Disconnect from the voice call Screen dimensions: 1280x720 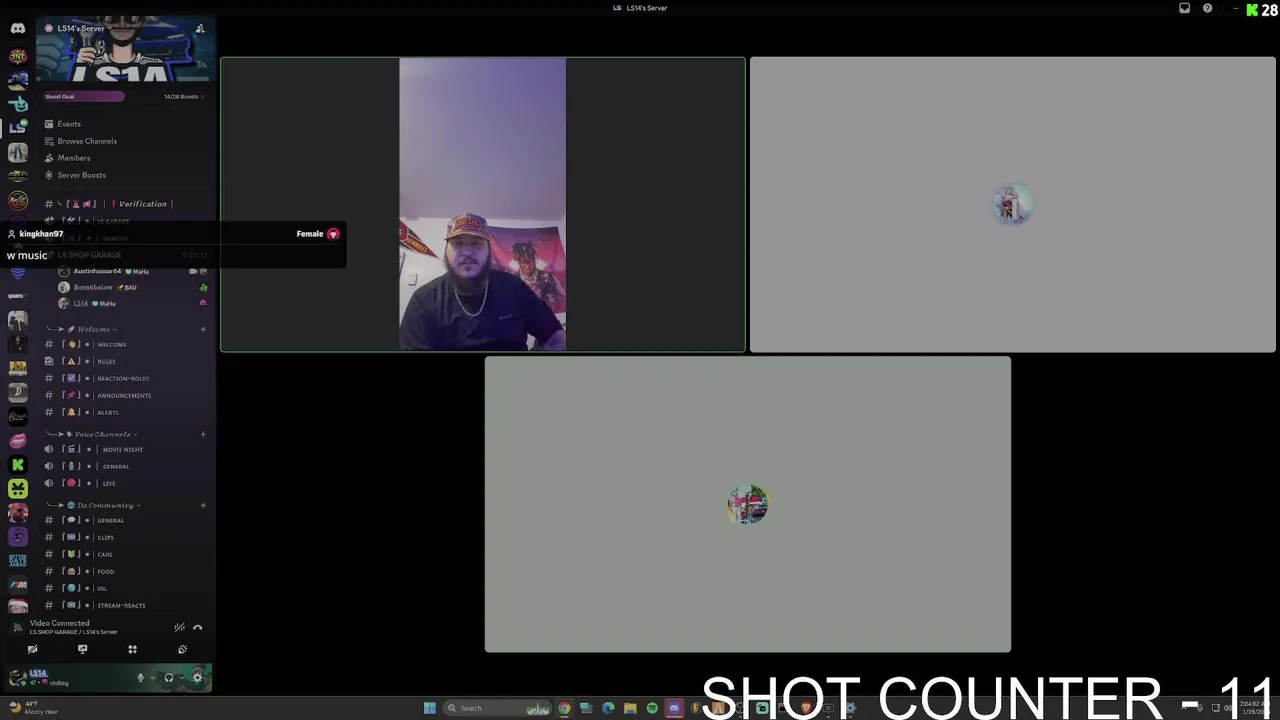[x=197, y=627]
